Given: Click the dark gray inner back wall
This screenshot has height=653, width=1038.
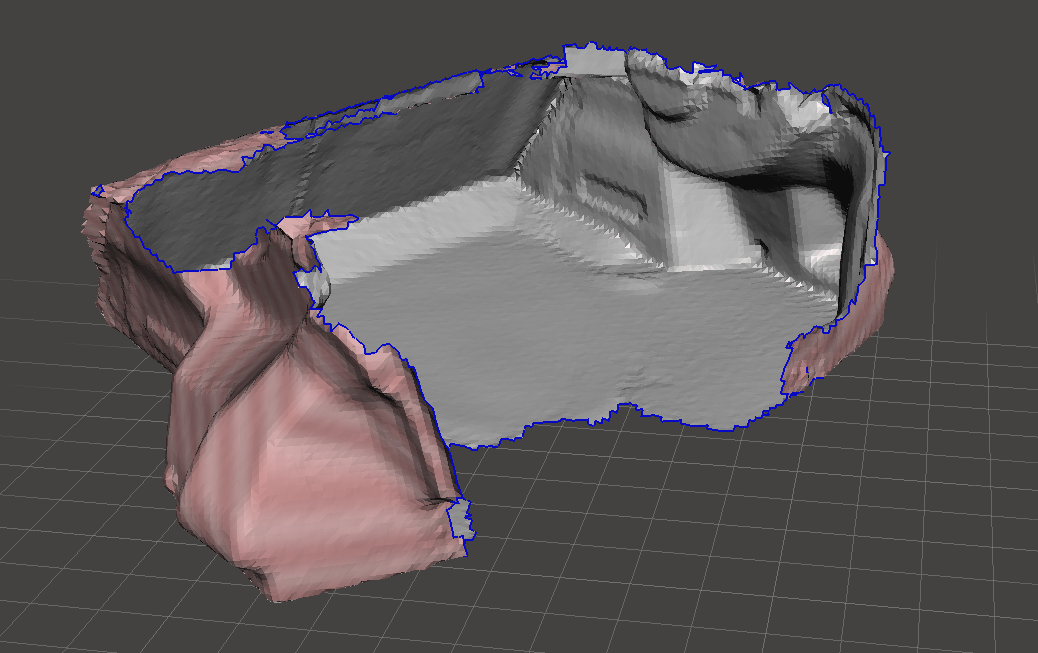Looking at the screenshot, I should pyautogui.click(x=344, y=172).
